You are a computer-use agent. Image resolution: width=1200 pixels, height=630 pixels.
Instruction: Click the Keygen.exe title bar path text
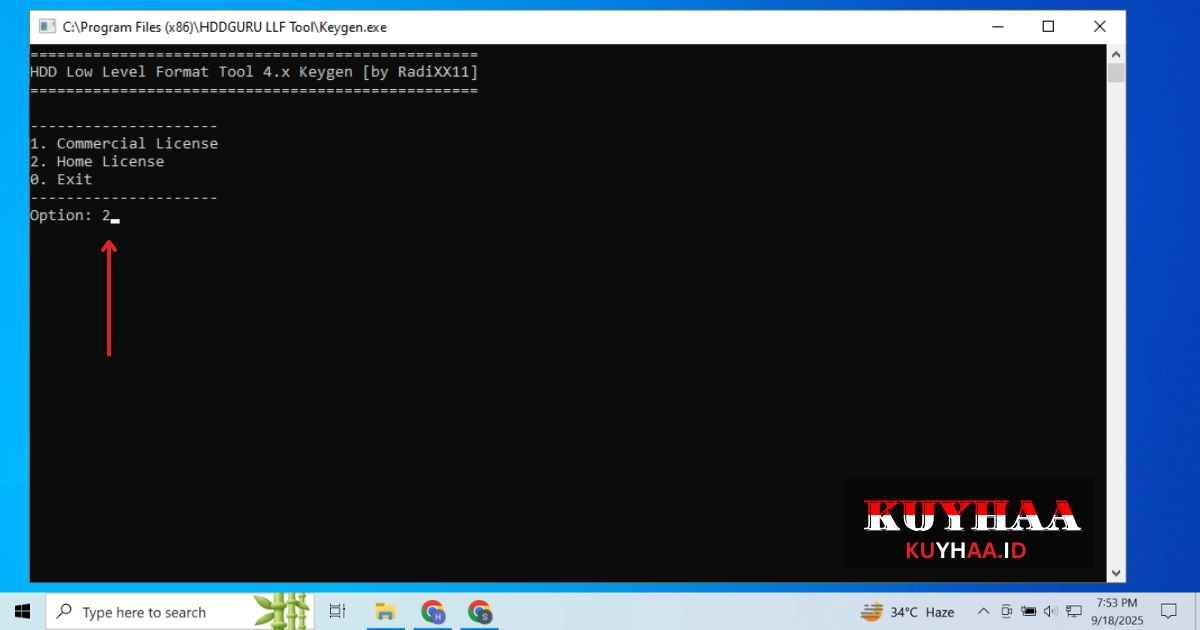point(225,27)
